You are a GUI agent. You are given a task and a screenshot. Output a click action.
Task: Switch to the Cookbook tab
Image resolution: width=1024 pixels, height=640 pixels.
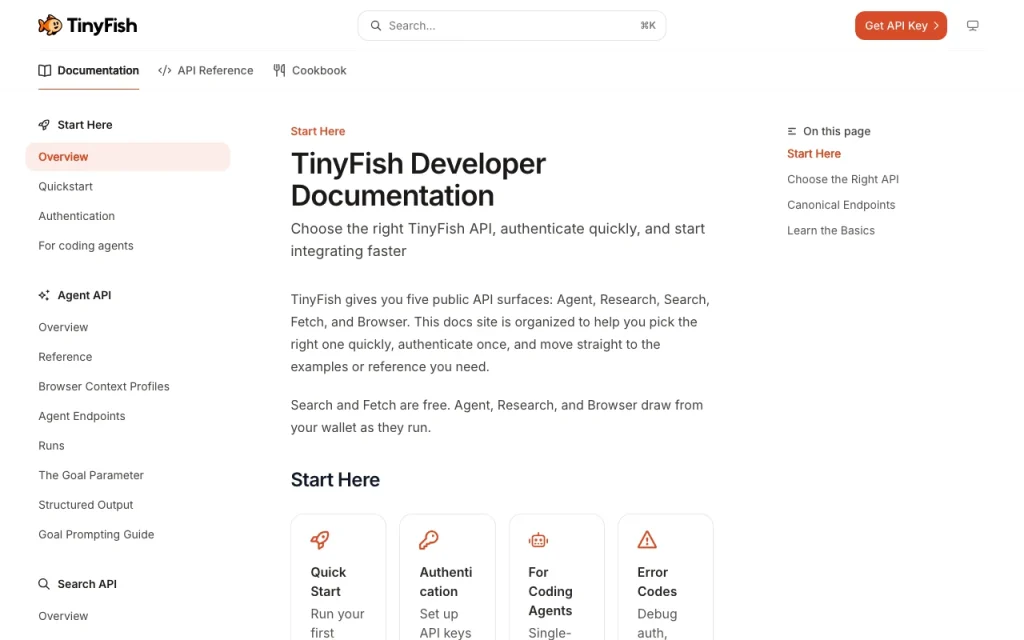[310, 71]
